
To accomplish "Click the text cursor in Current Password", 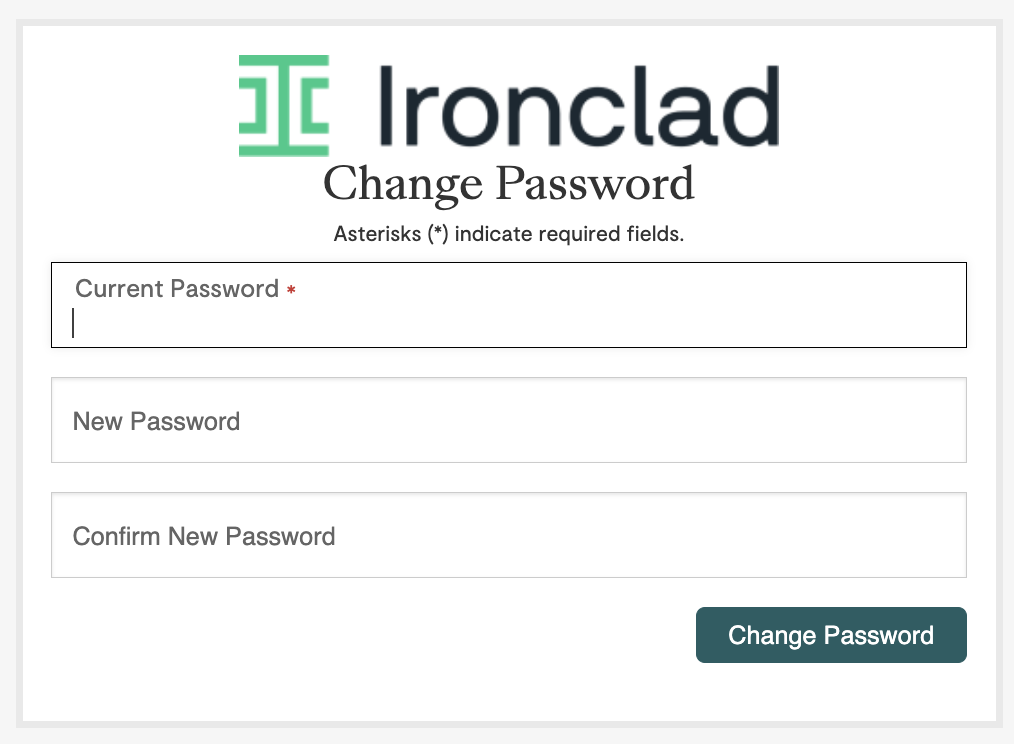I will pos(74,322).
